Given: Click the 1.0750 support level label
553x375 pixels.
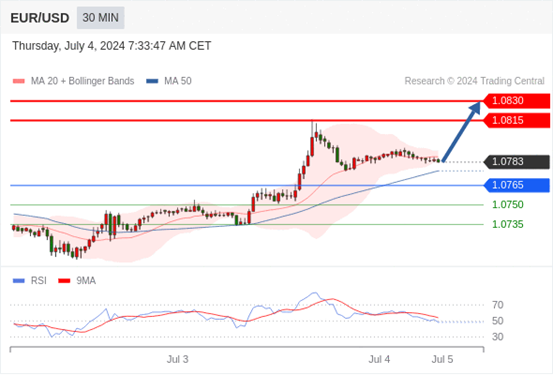Looking at the screenshot, I should click(x=508, y=205).
